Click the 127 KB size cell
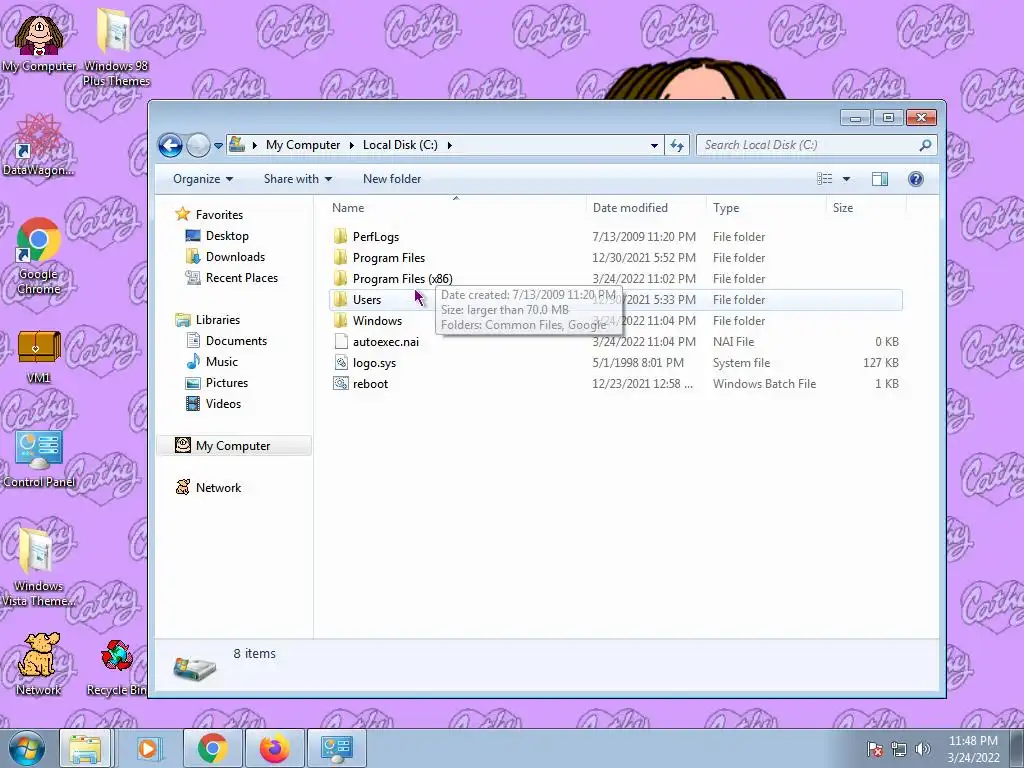 pyautogui.click(x=880, y=362)
